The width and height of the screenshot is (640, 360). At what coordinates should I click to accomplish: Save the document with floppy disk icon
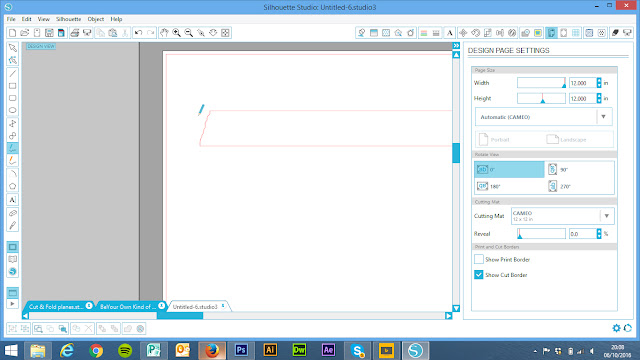pyautogui.click(x=49, y=33)
